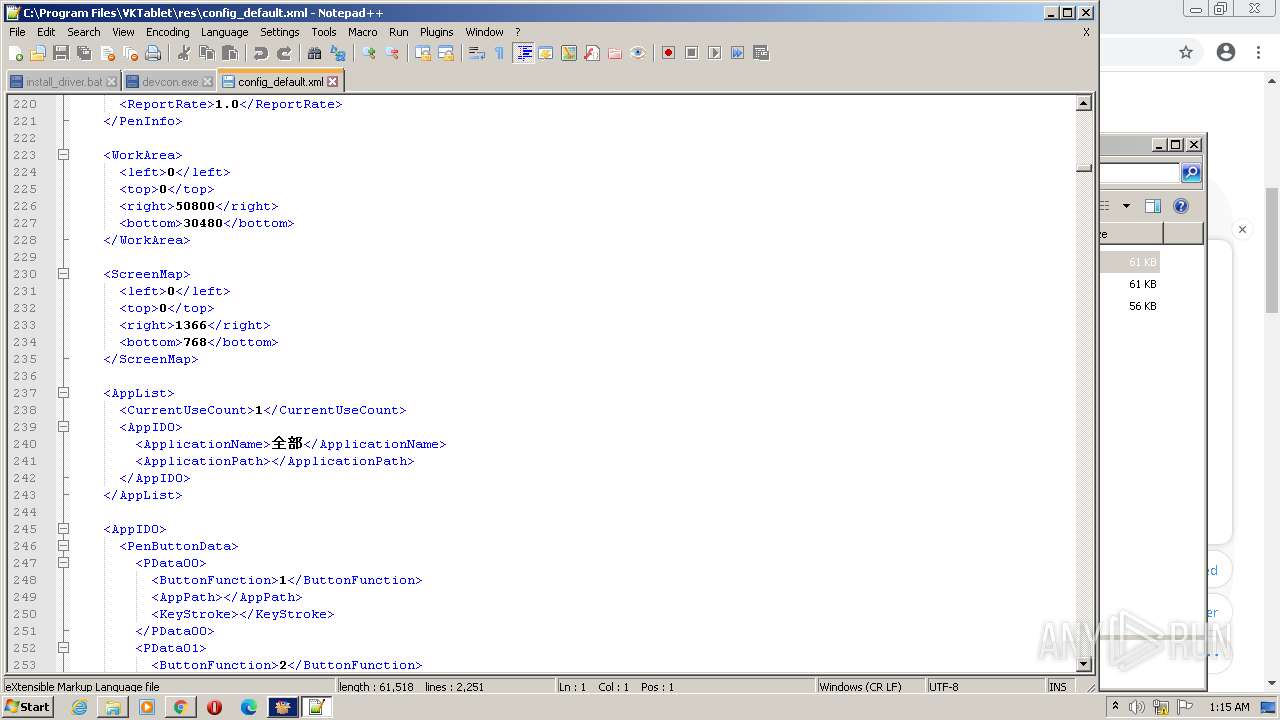Viewport: 1280px width, 720px height.
Task: Open the Macro menu
Action: (362, 32)
